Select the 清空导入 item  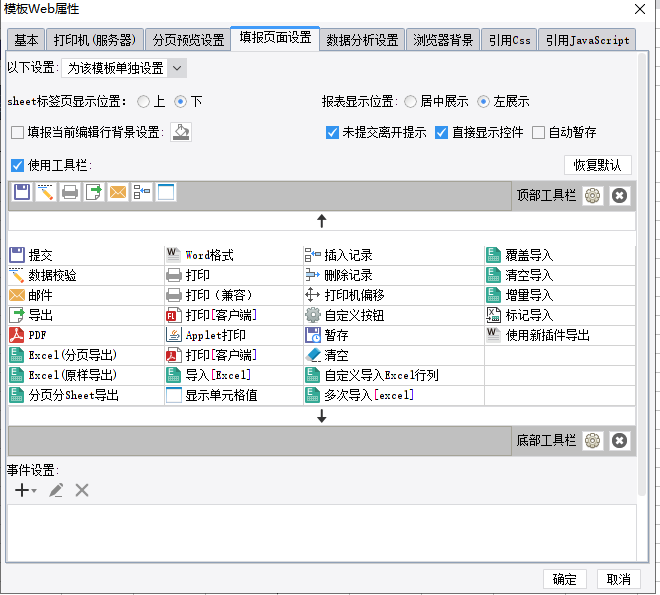pos(560,275)
